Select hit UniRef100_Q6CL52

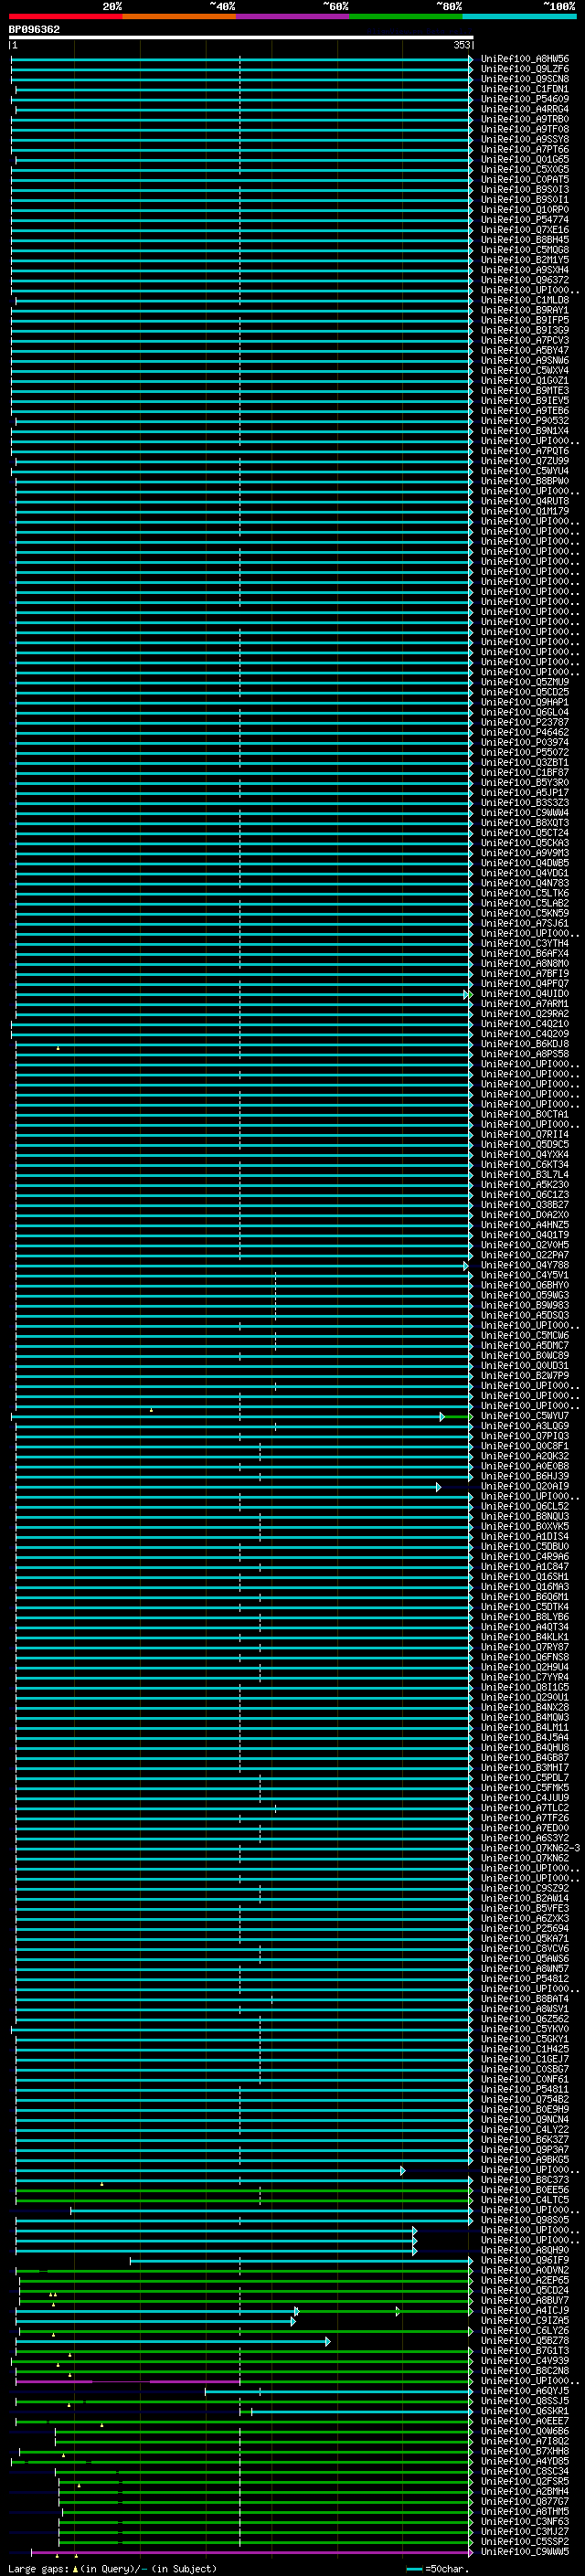point(525,1506)
